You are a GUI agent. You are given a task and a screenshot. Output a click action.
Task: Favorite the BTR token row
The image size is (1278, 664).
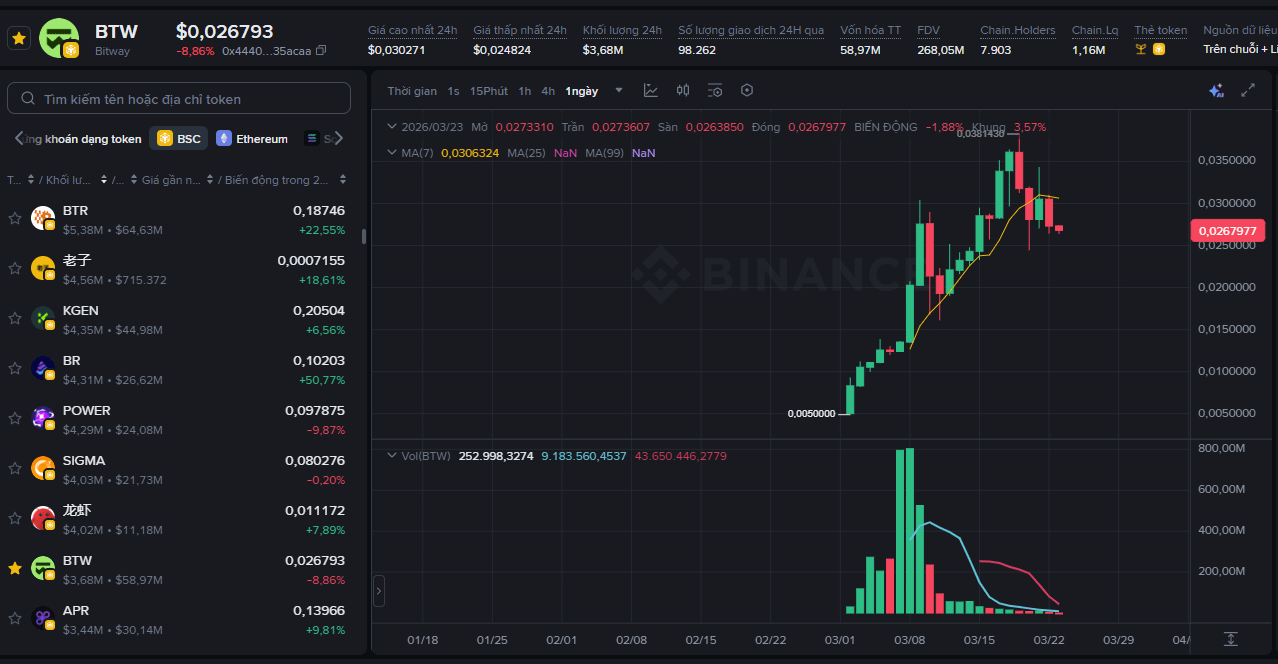click(x=15, y=218)
